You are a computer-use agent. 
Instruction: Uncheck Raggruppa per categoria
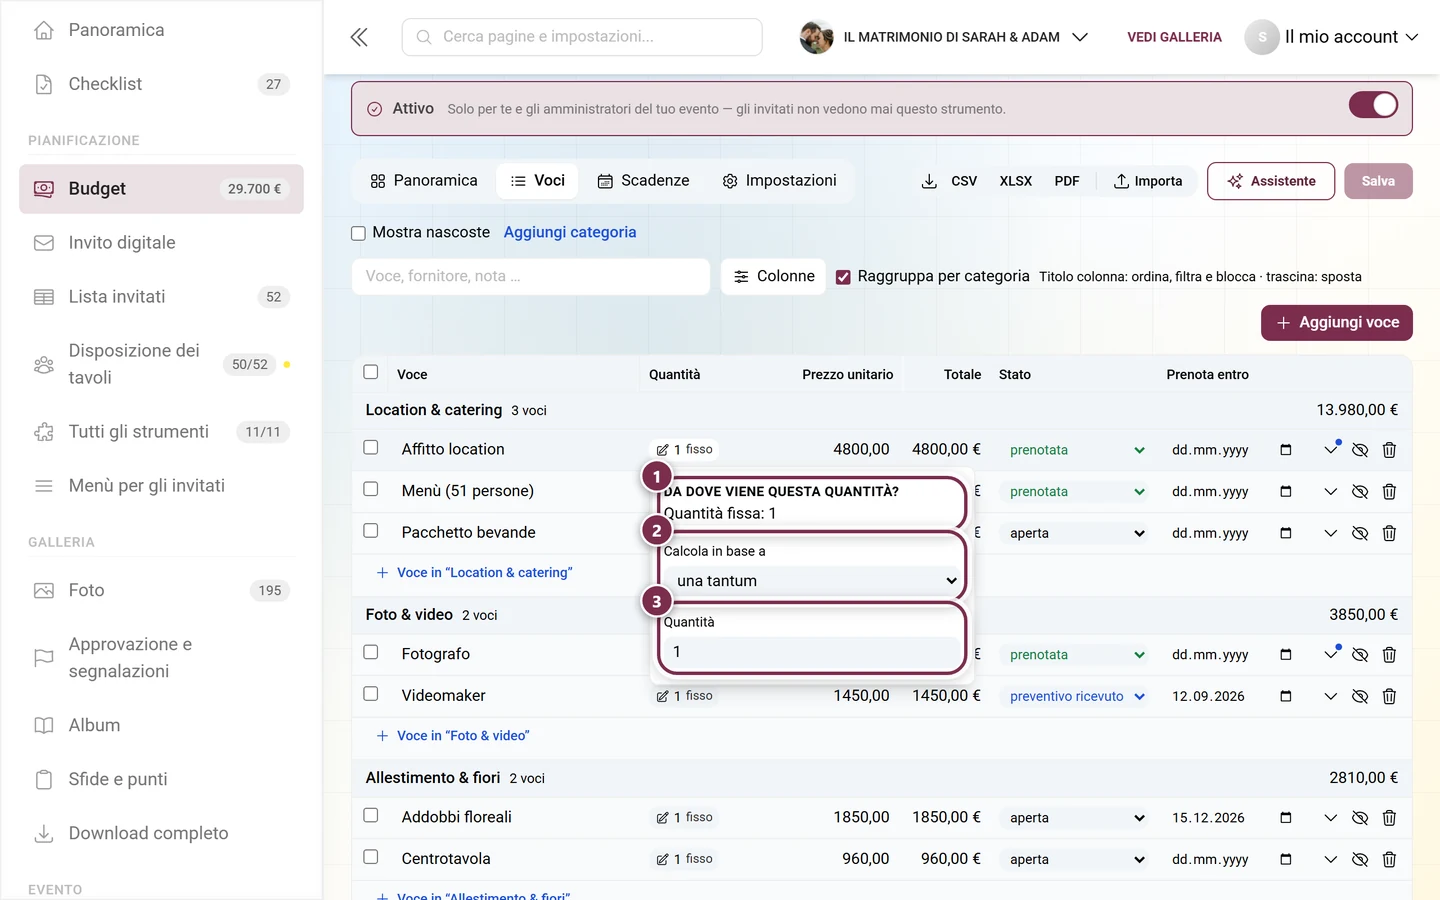point(843,277)
